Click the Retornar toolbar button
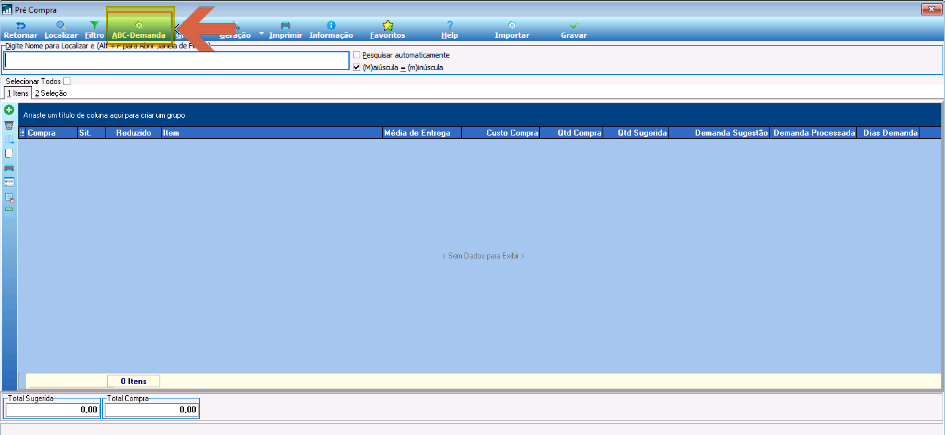Image resolution: width=945 pixels, height=435 pixels. (20, 31)
